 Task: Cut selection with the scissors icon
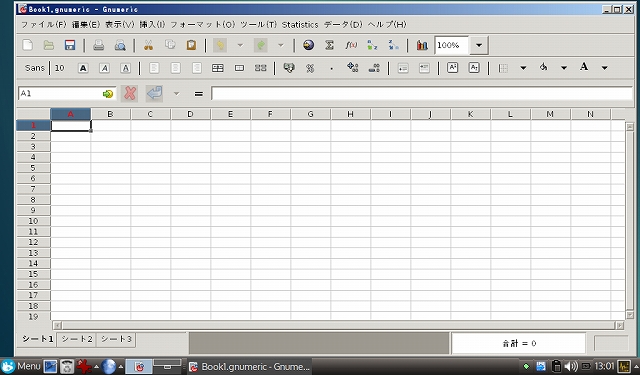(148, 45)
